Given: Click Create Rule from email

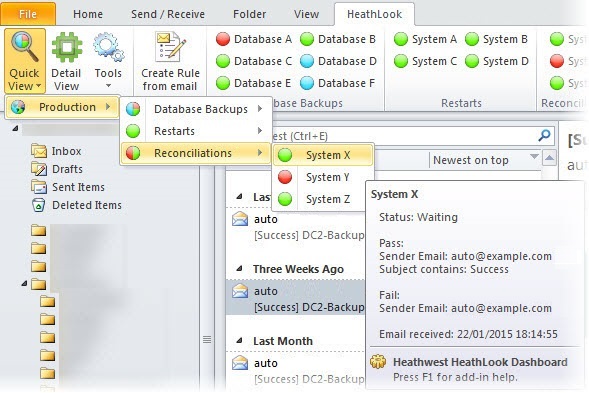Looking at the screenshot, I should (170, 61).
